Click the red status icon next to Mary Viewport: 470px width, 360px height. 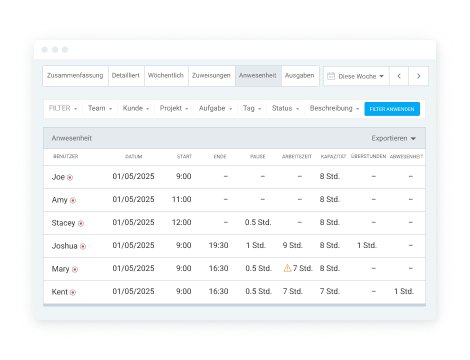pyautogui.click(x=75, y=270)
